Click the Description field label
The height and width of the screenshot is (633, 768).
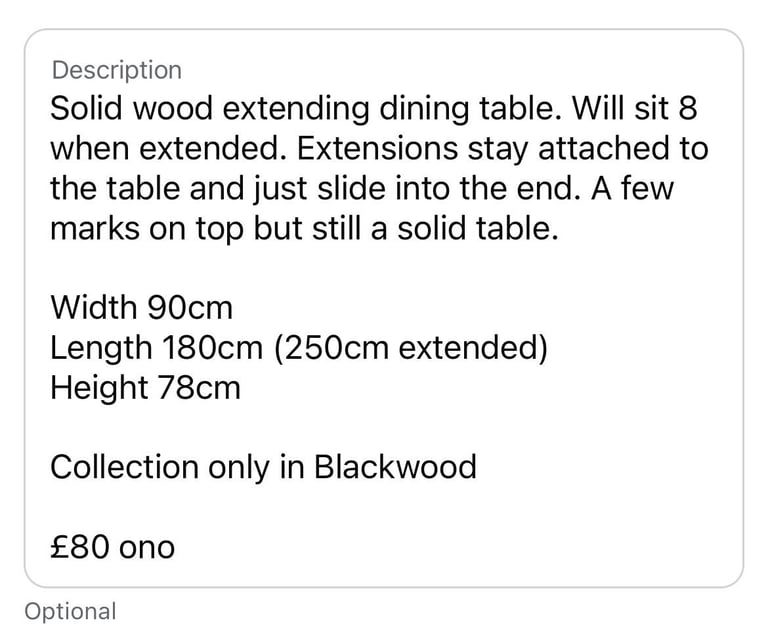coord(117,70)
